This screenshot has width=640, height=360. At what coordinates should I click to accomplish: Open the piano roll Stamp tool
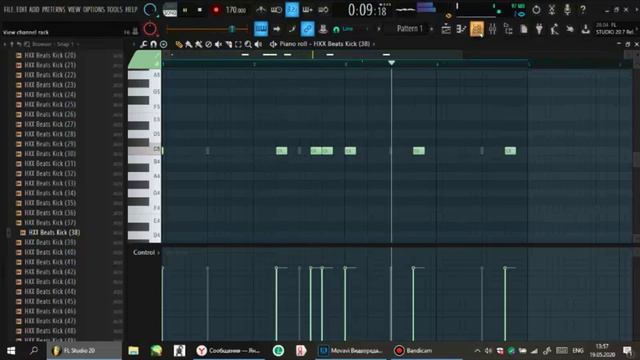click(164, 44)
